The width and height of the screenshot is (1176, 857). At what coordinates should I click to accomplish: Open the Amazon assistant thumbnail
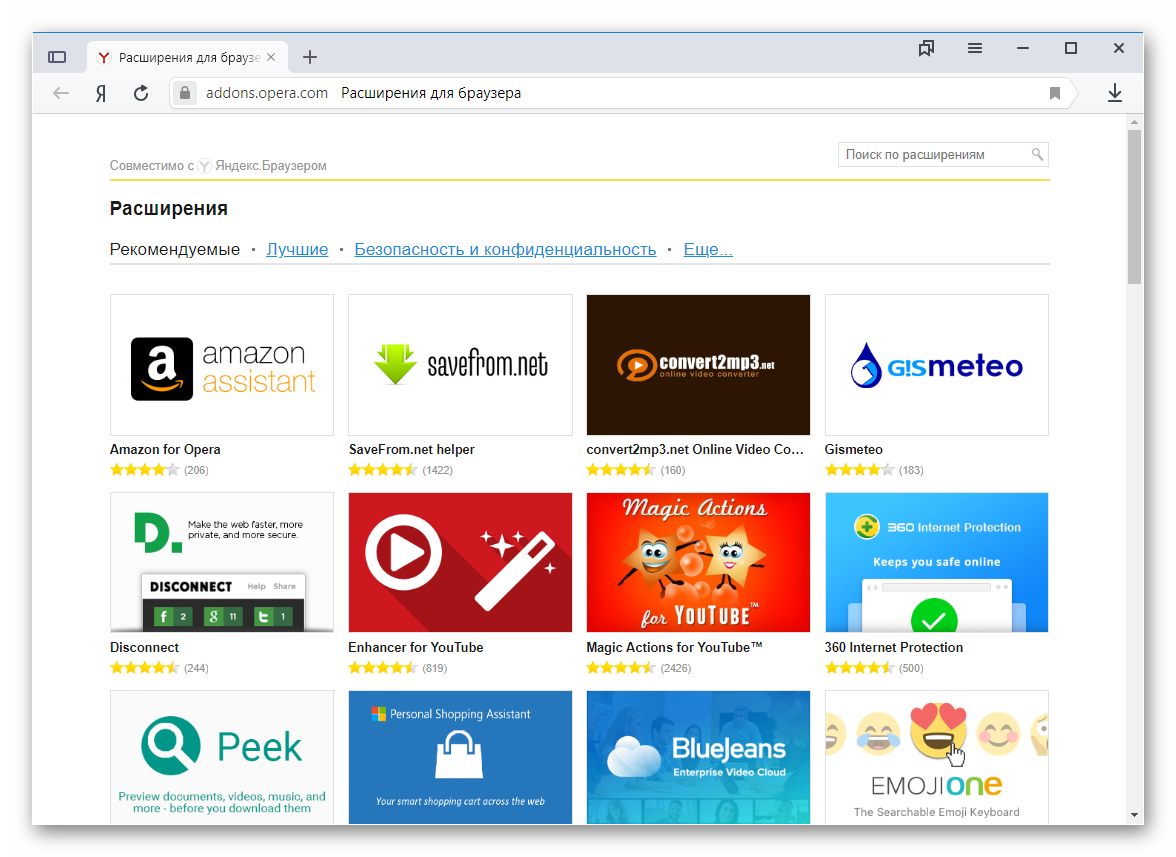pos(222,365)
